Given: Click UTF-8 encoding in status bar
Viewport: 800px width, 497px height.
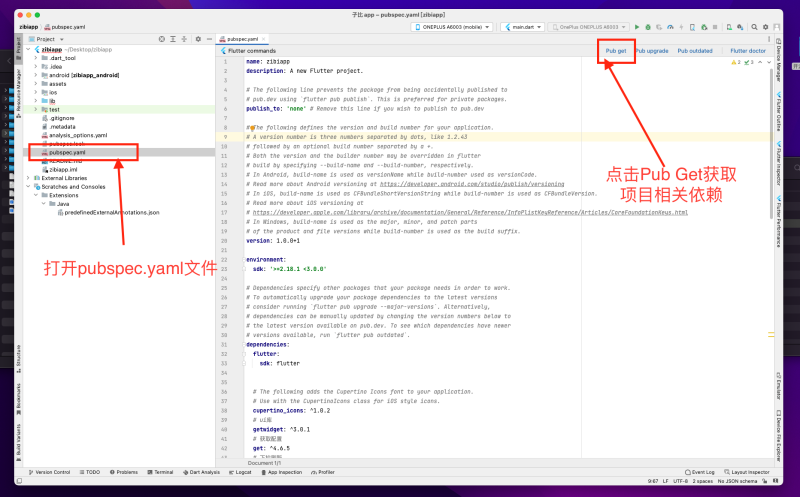Looking at the screenshot, I should 681,481.
